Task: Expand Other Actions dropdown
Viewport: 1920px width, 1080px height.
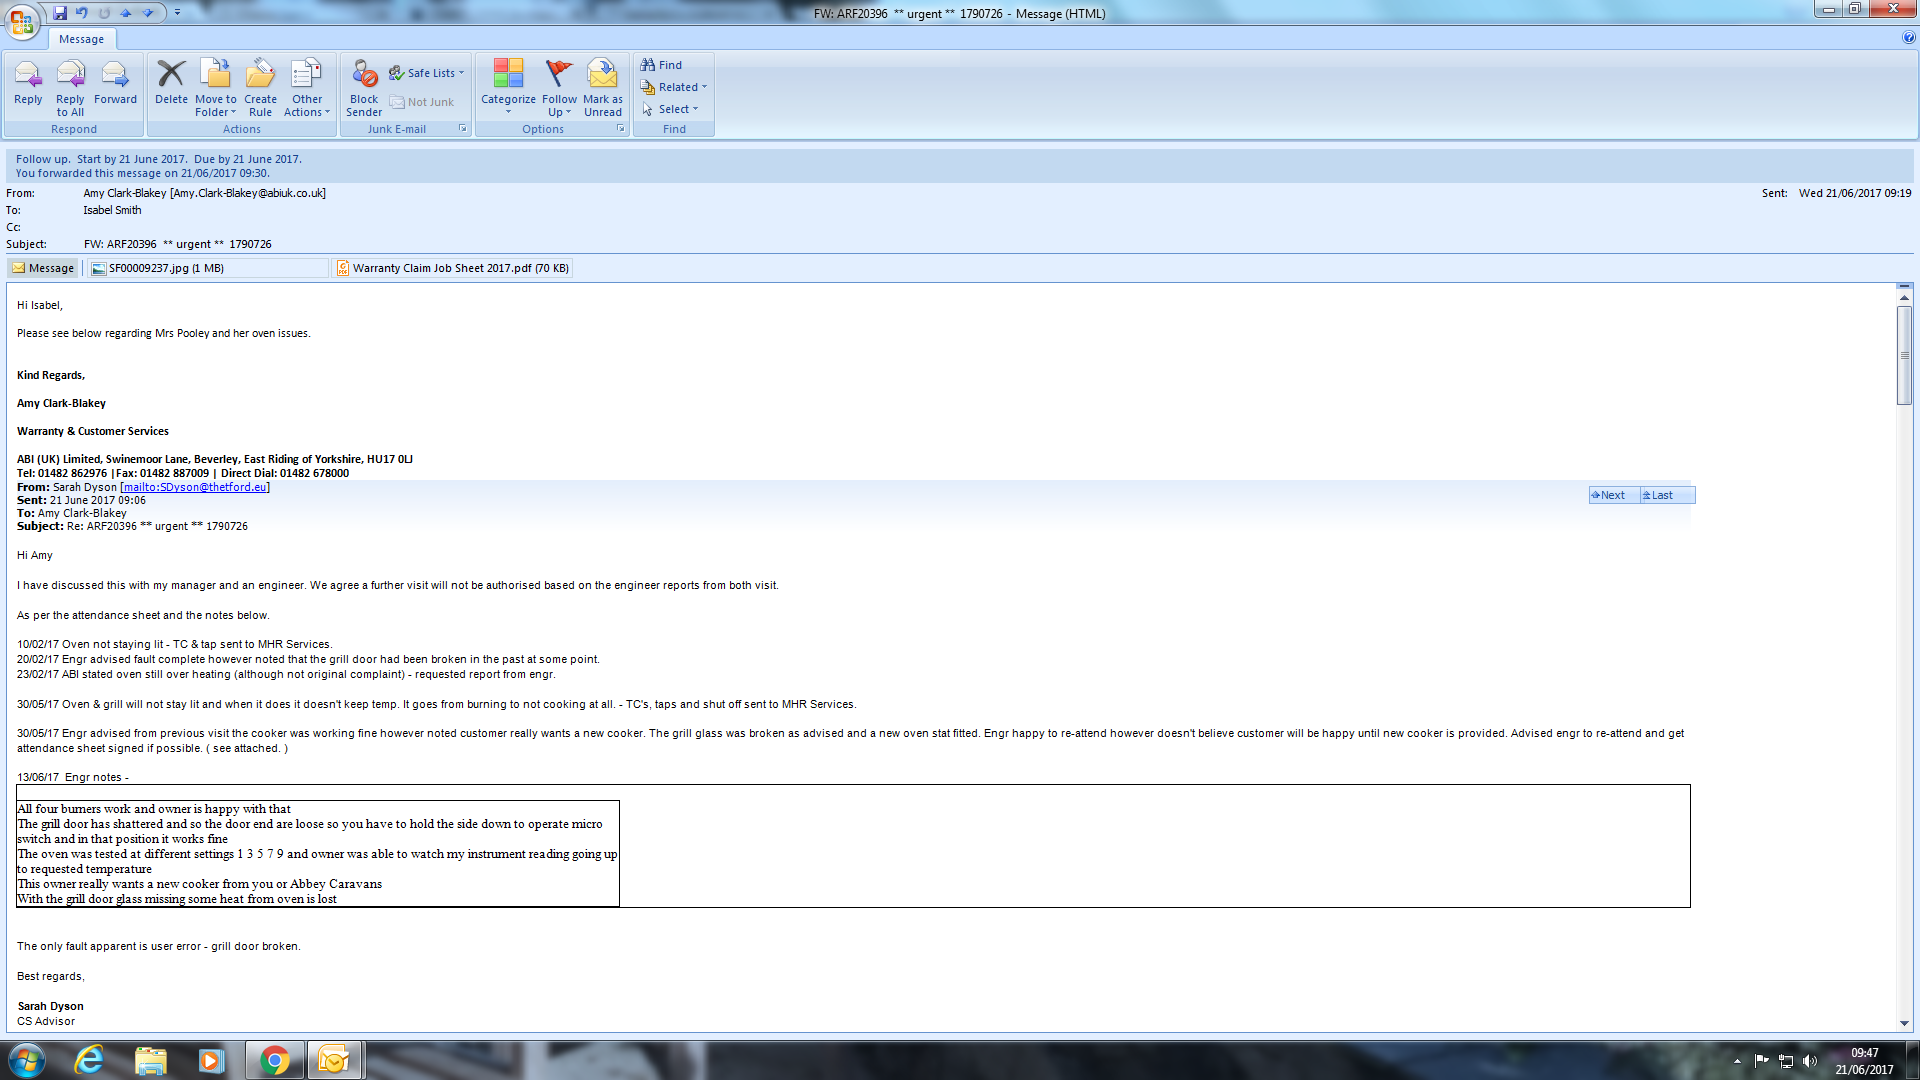Action: pyautogui.click(x=307, y=88)
